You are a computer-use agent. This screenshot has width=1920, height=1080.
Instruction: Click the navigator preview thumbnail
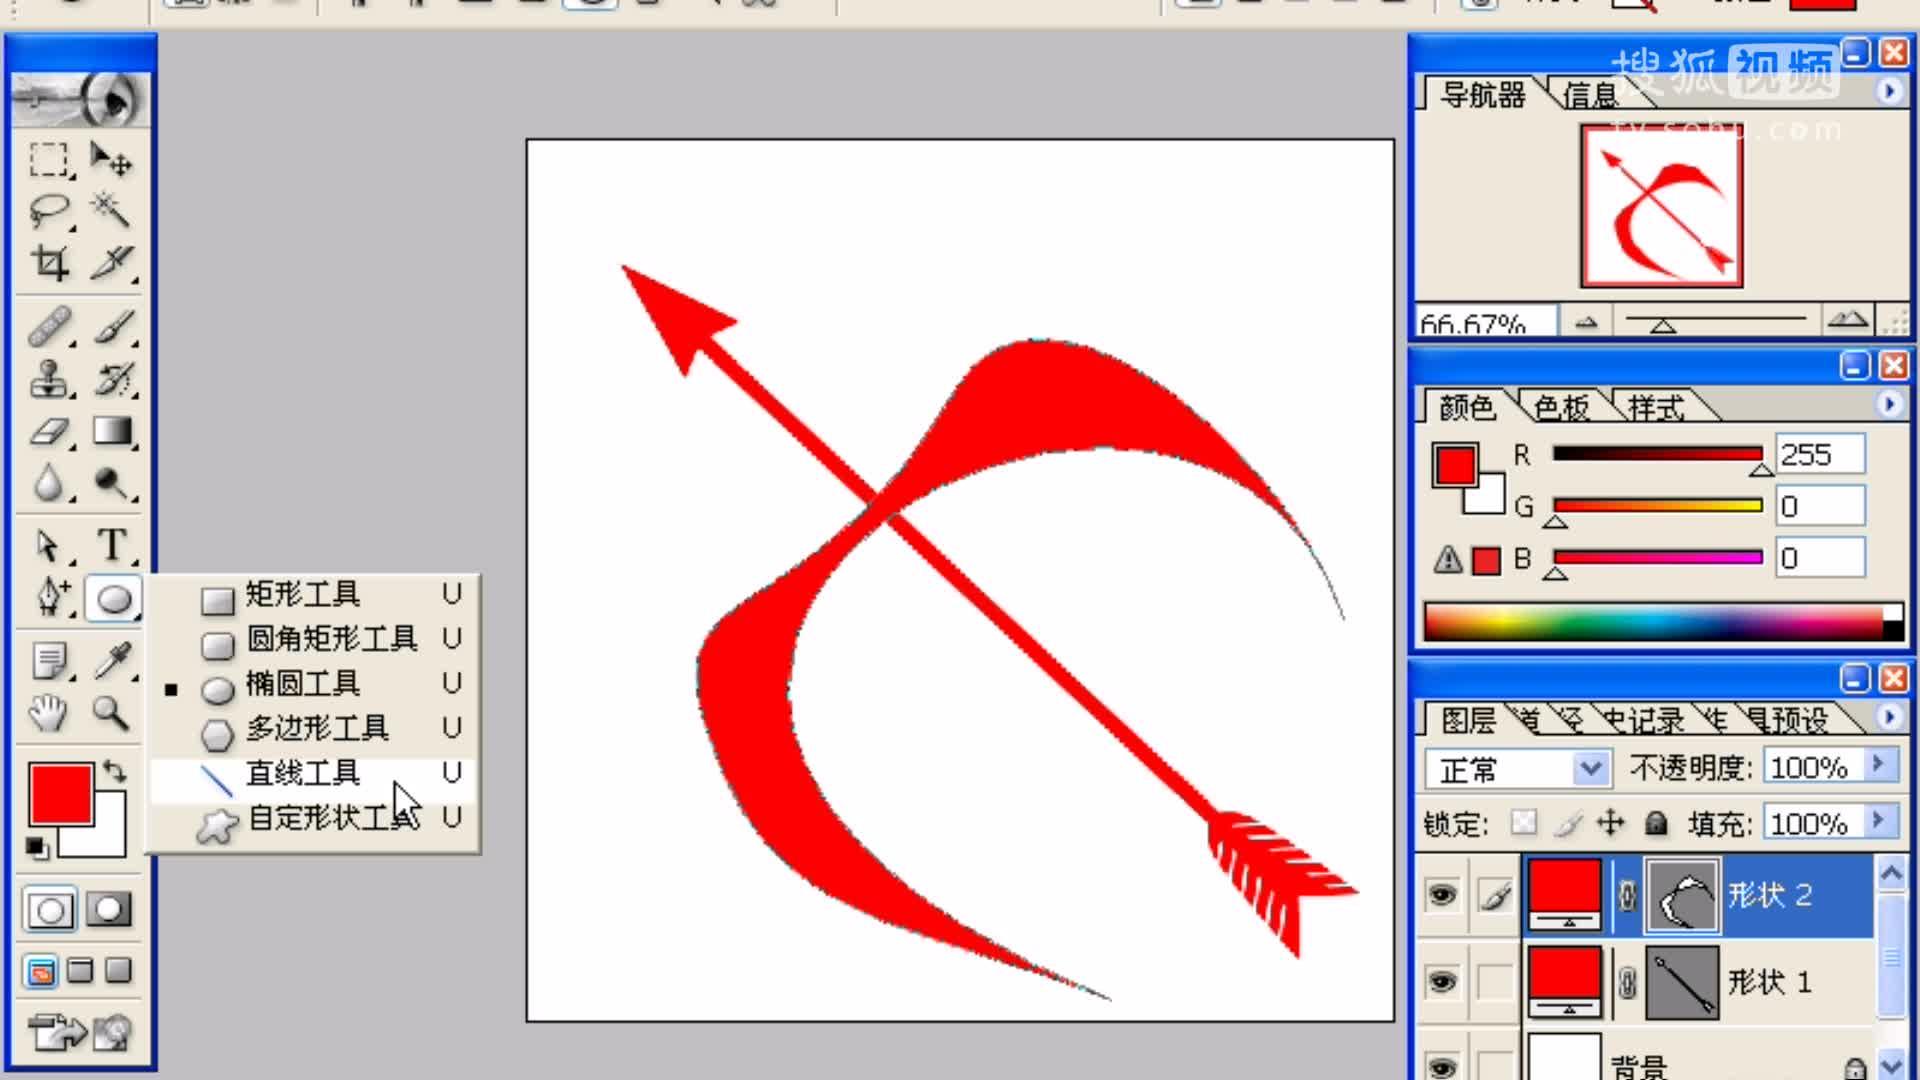pyautogui.click(x=1660, y=205)
